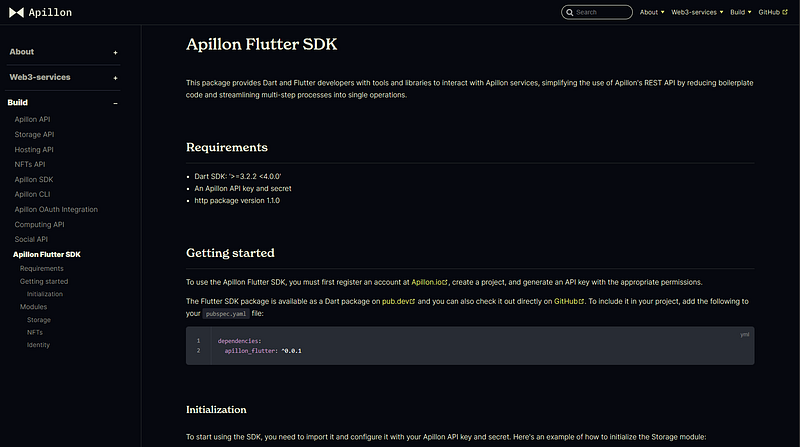Jump to Initialization in sidebar outline
The image size is (800, 447).
tap(45, 294)
